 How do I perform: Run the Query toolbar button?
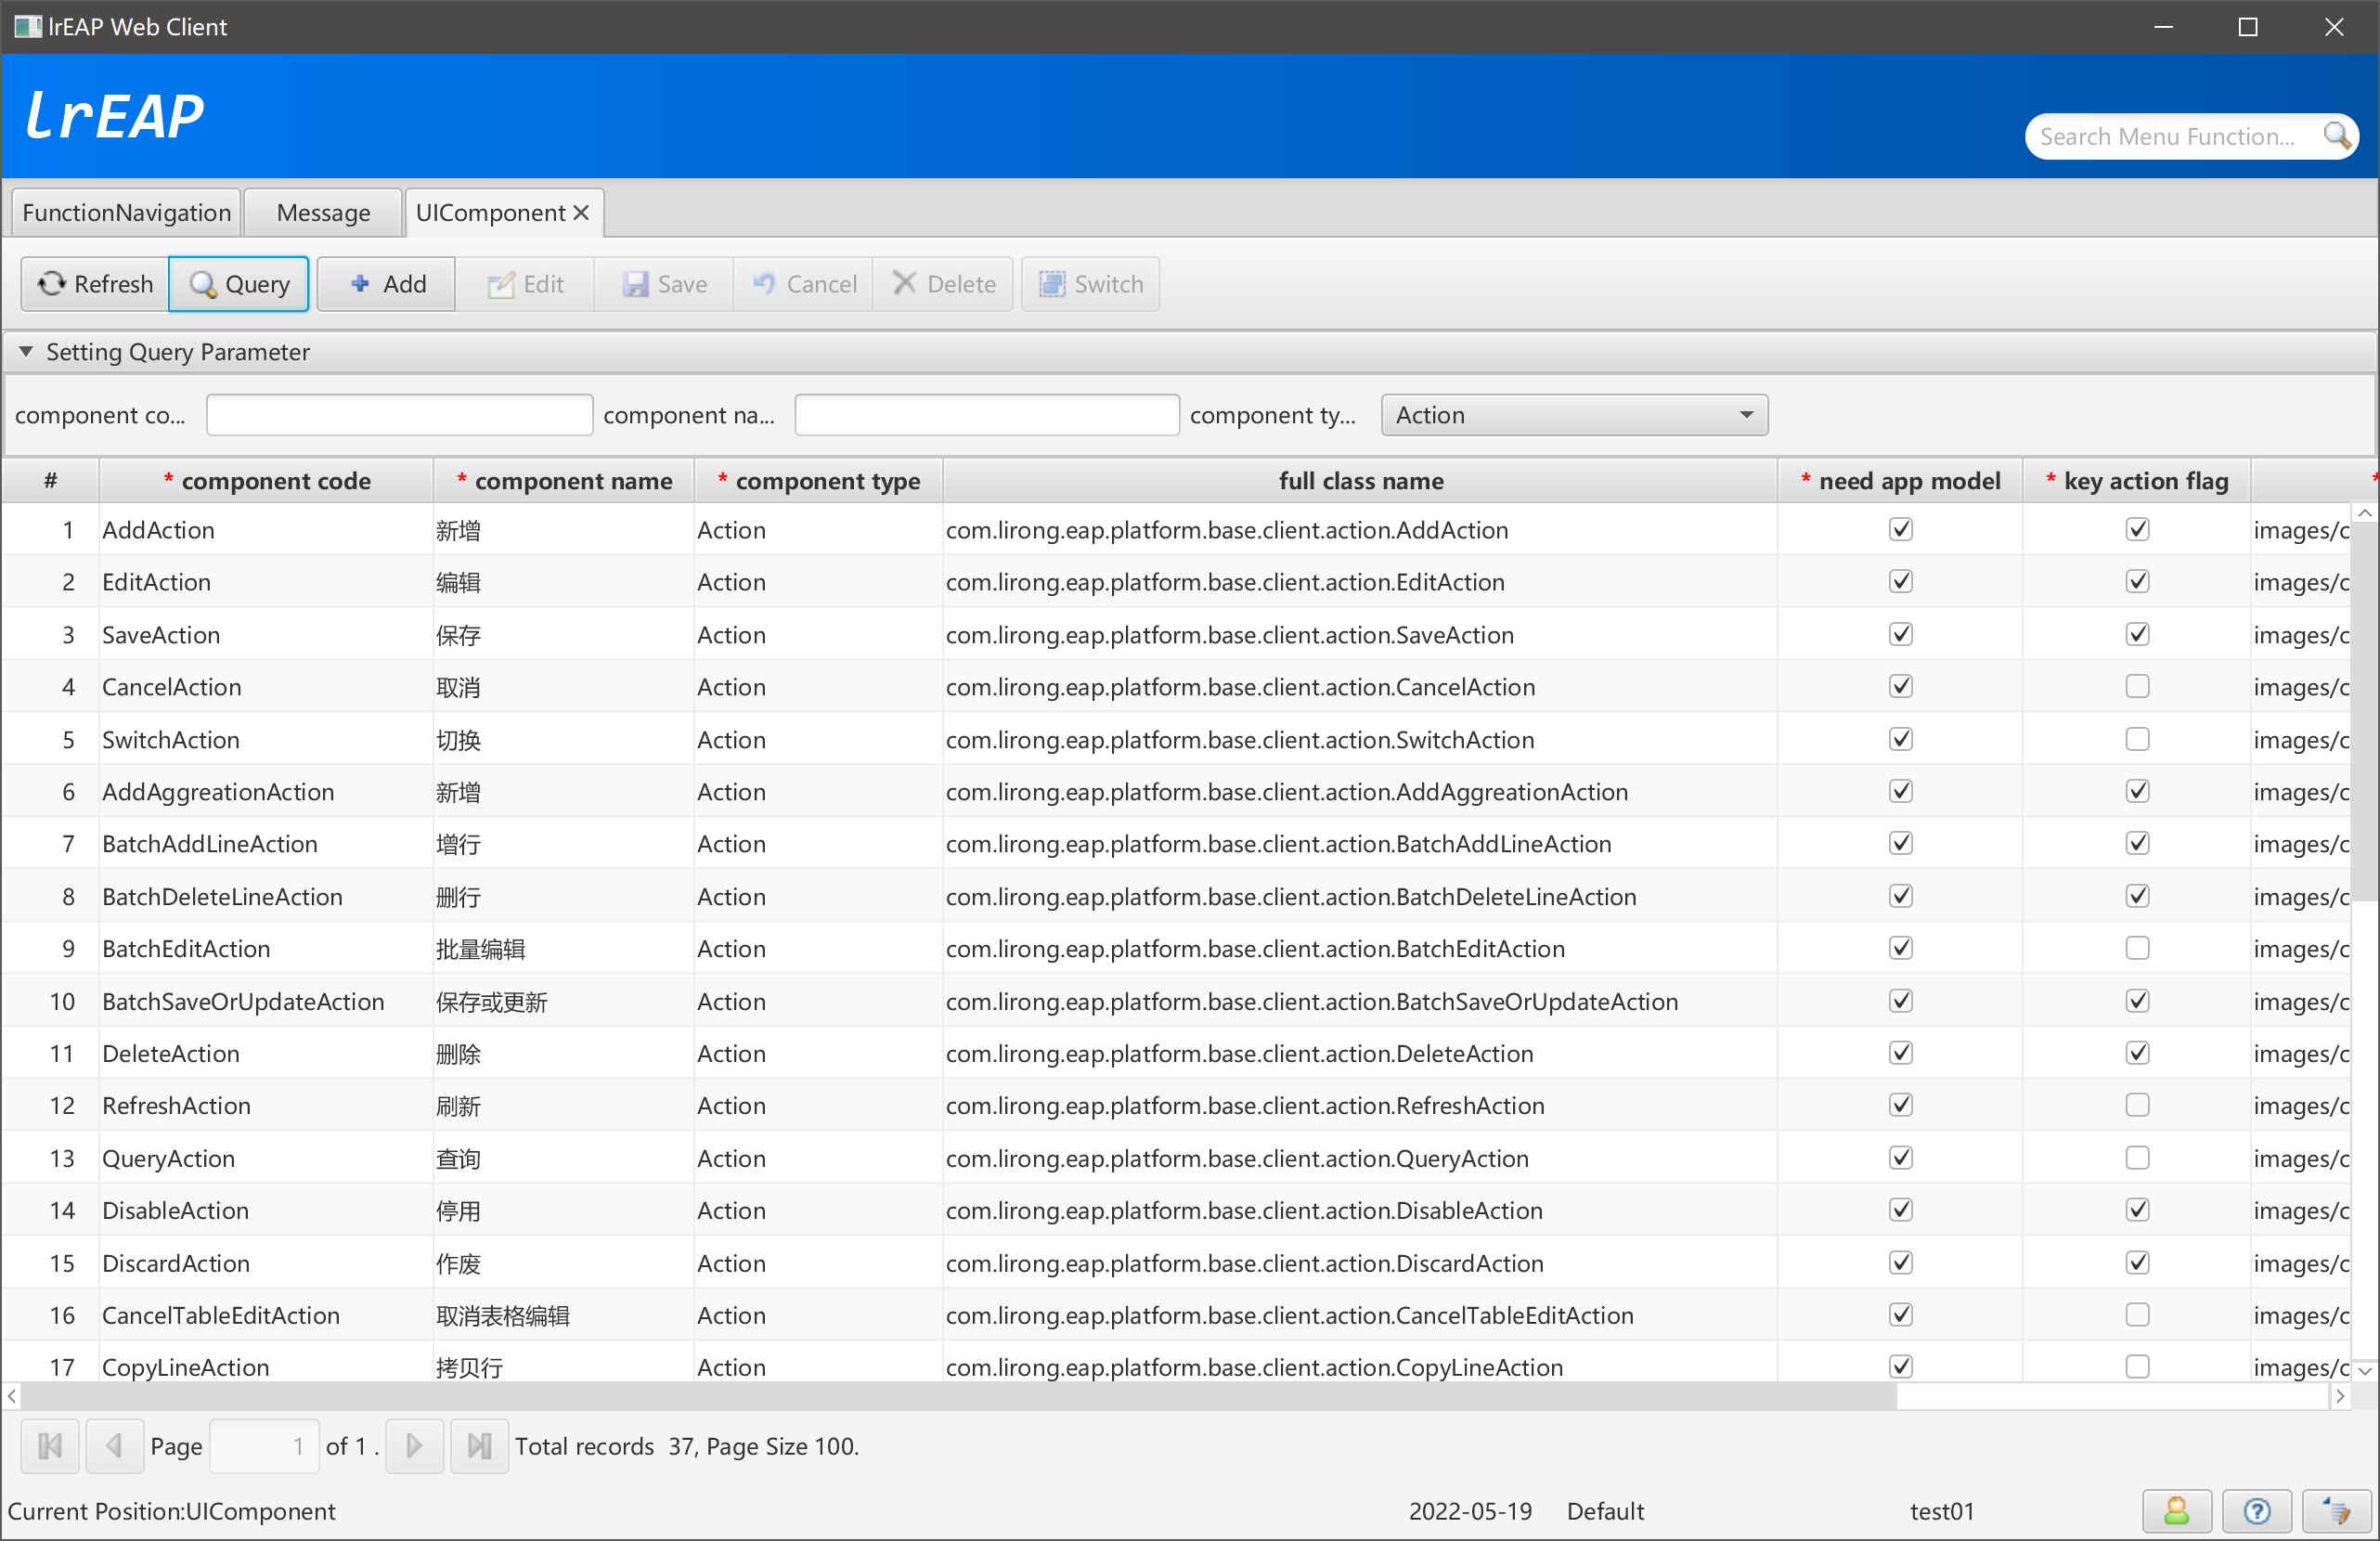click(239, 284)
